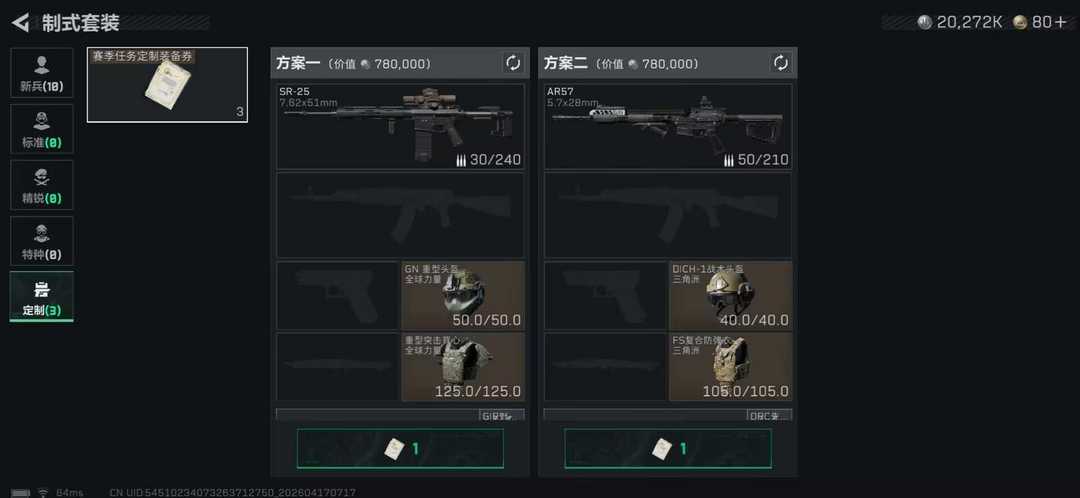1080x498 pixels.
Task: Tap the 80+ gold currency icon
Action: click(1021, 23)
